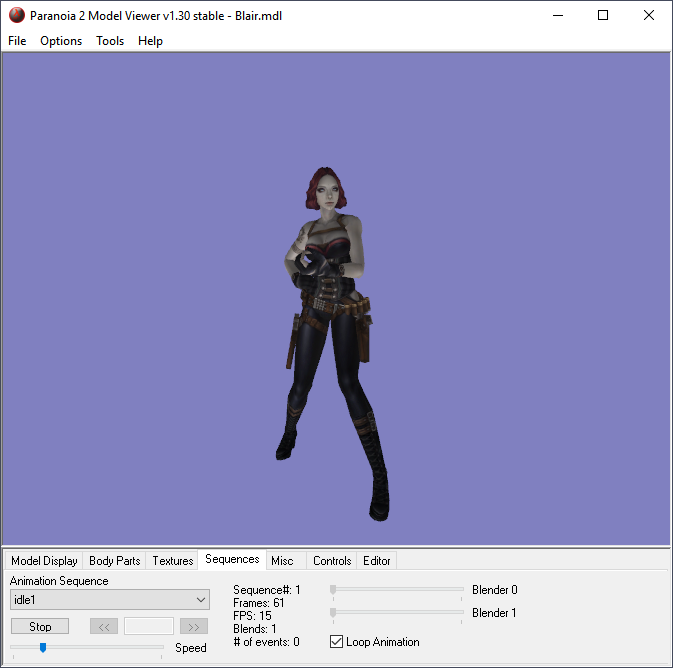Click the previous frame << button
Screen dimensions: 673x668
(x=104, y=626)
